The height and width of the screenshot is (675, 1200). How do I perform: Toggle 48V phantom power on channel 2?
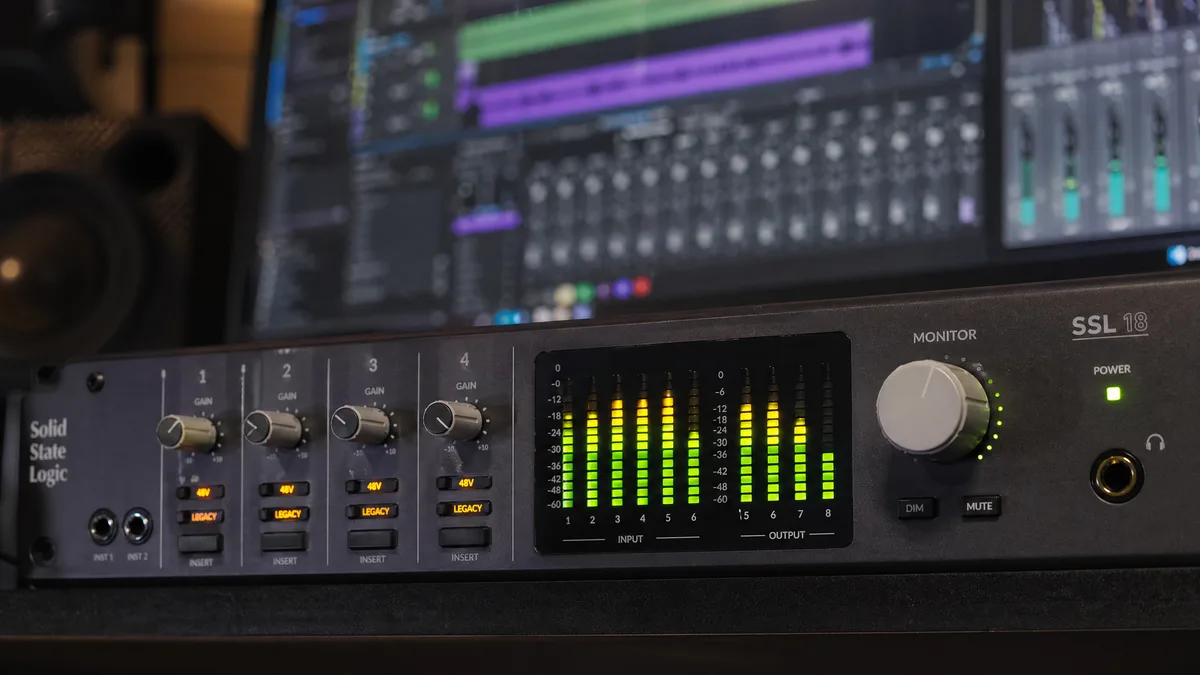pos(286,489)
